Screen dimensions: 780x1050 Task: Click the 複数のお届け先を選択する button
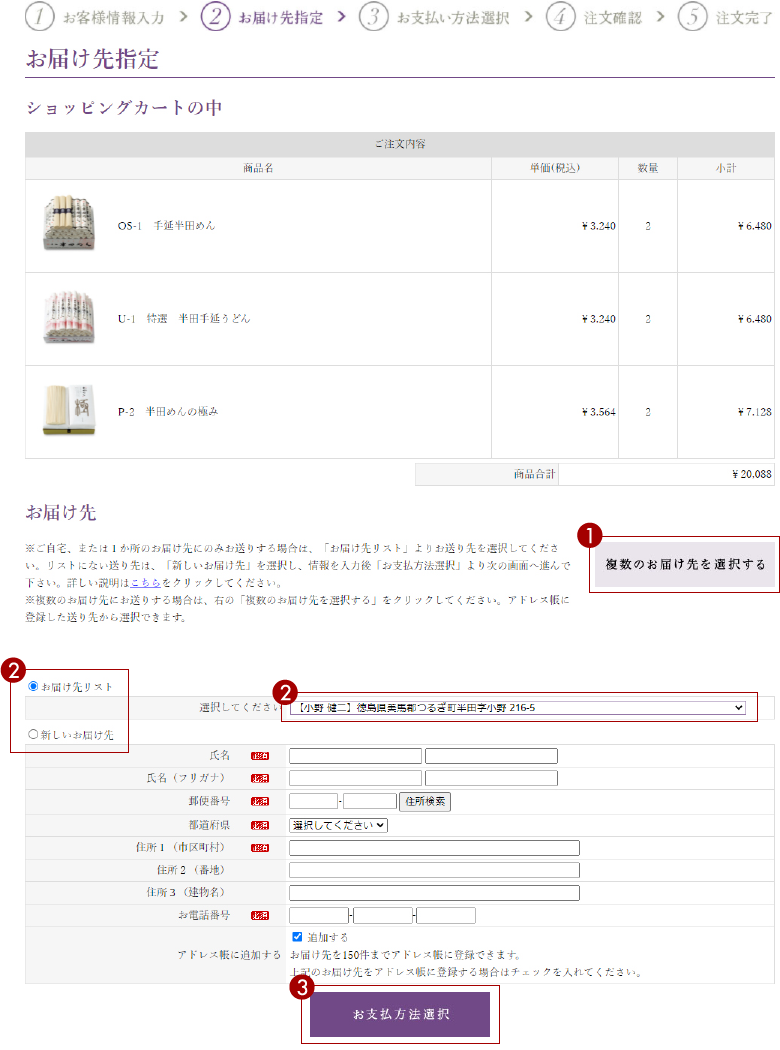pos(685,565)
